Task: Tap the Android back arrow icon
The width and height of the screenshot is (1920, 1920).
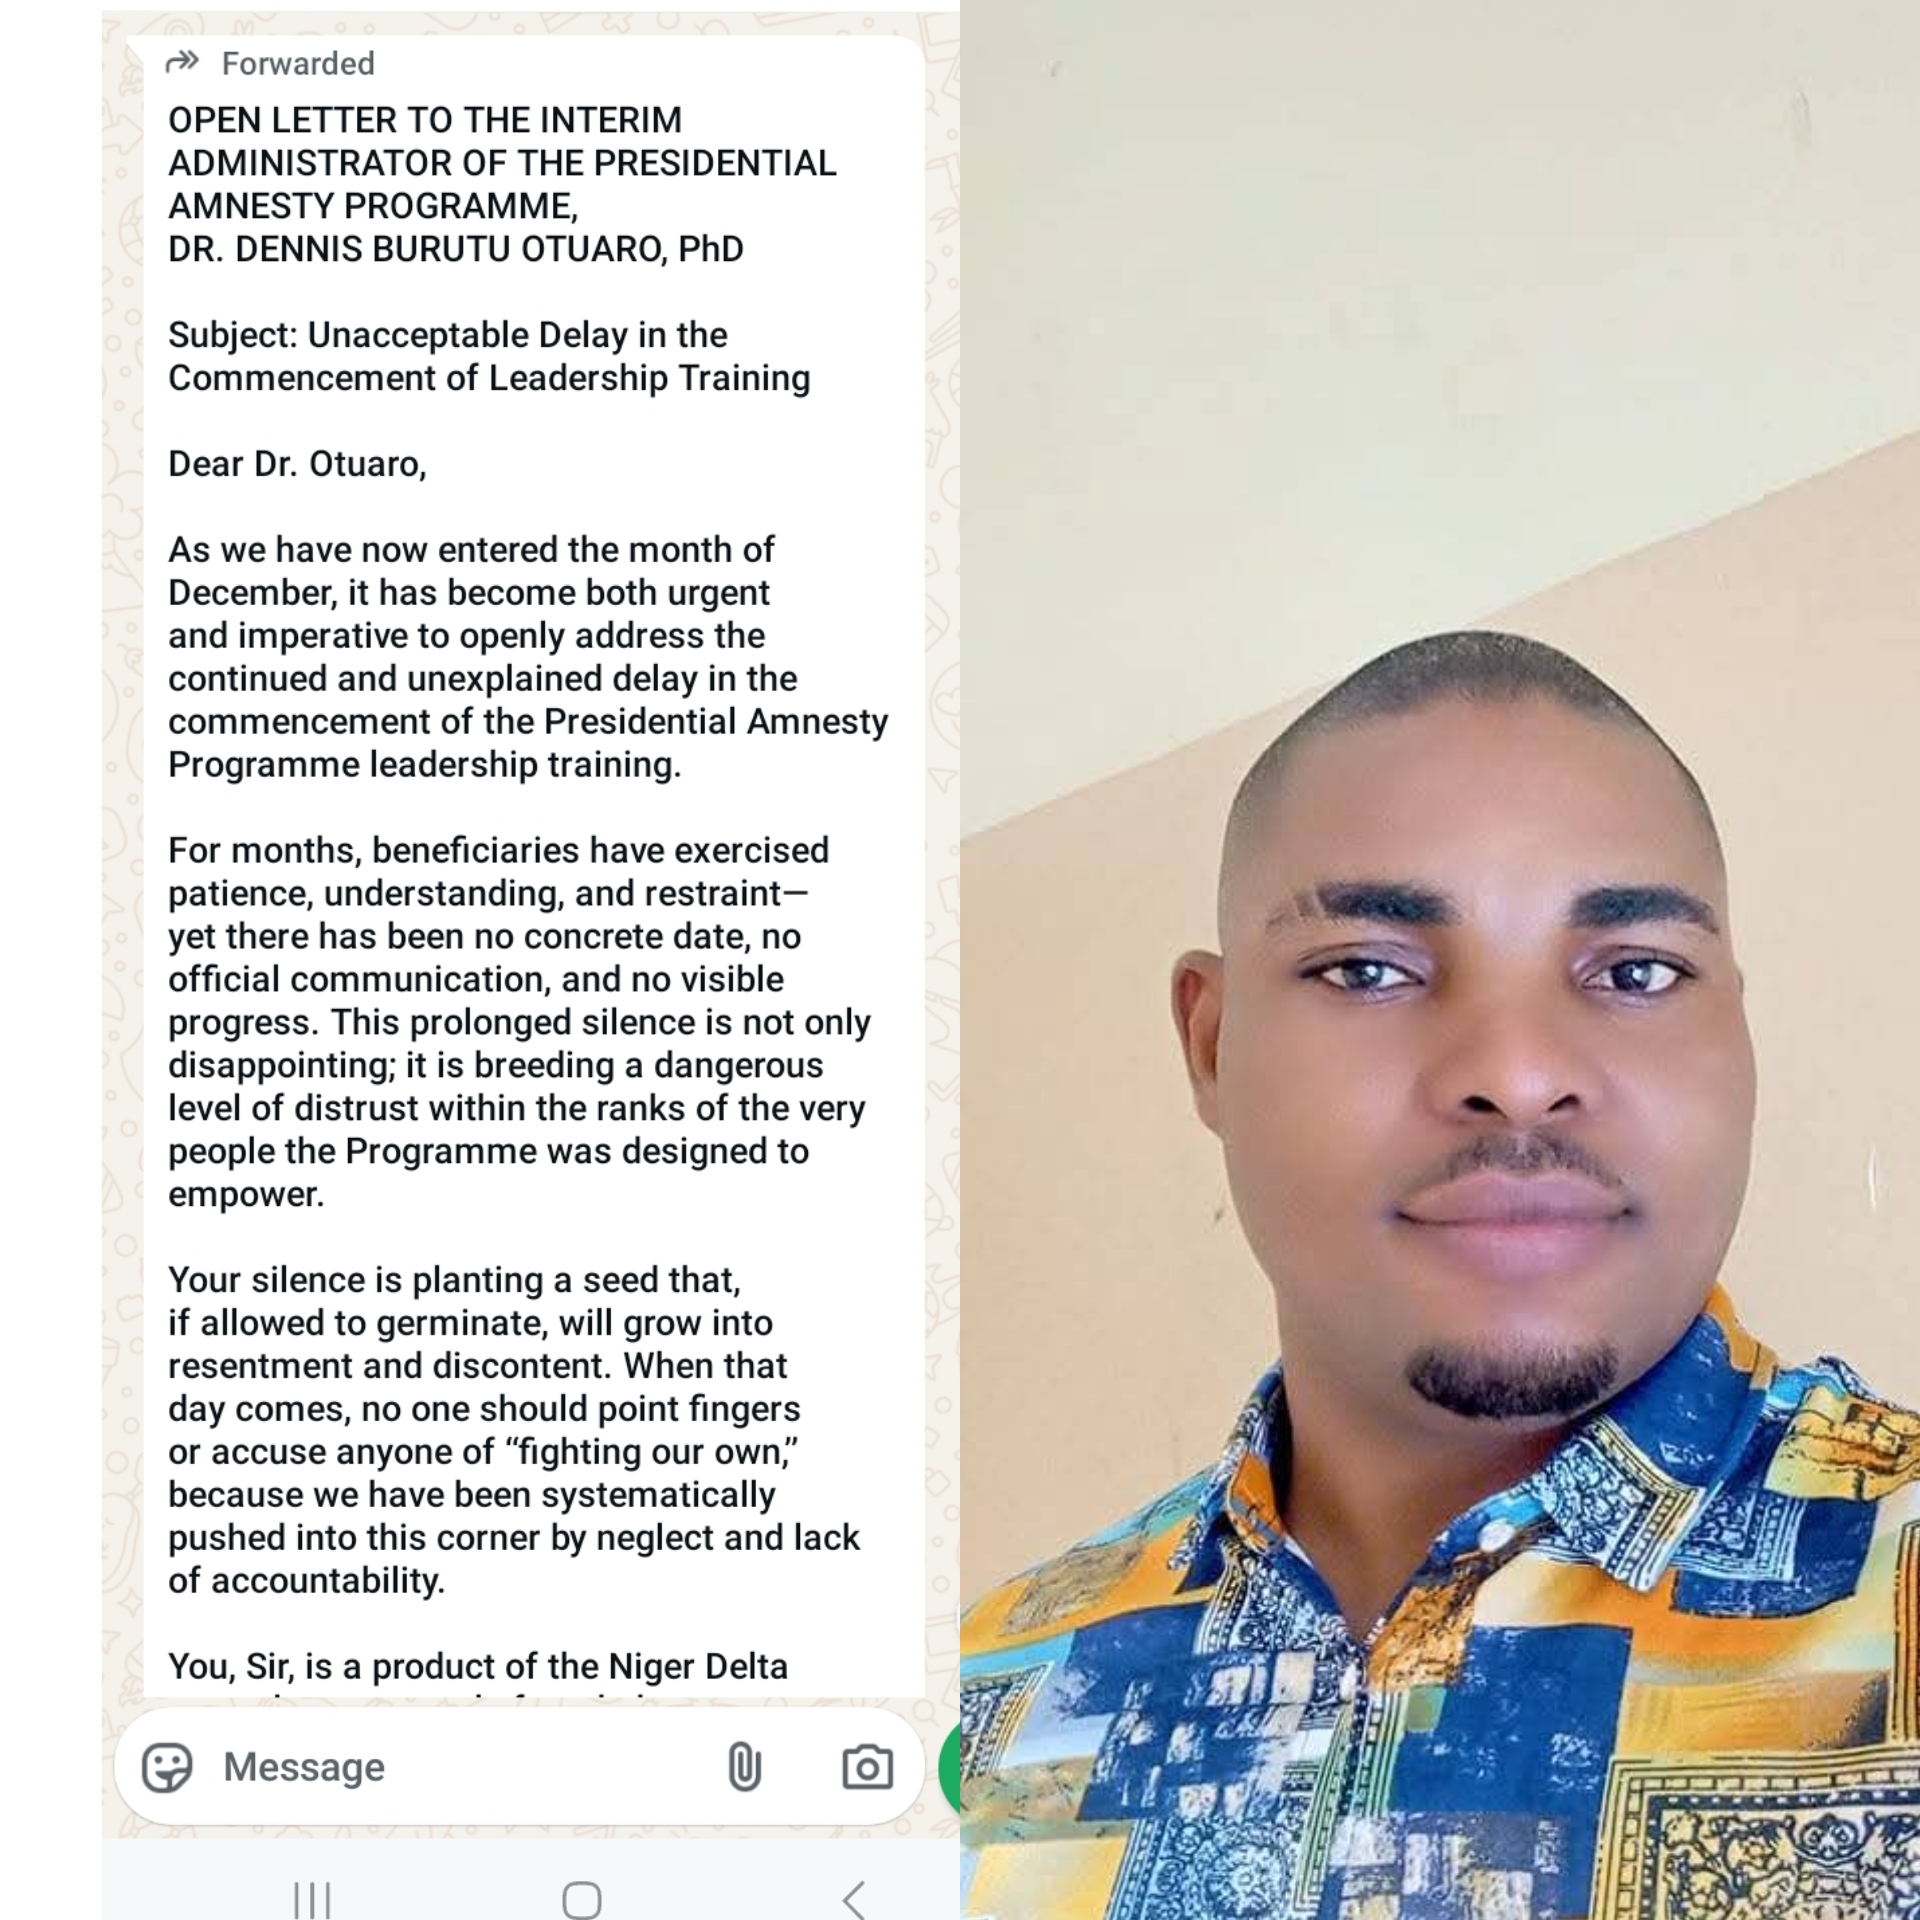Action: [853, 1899]
